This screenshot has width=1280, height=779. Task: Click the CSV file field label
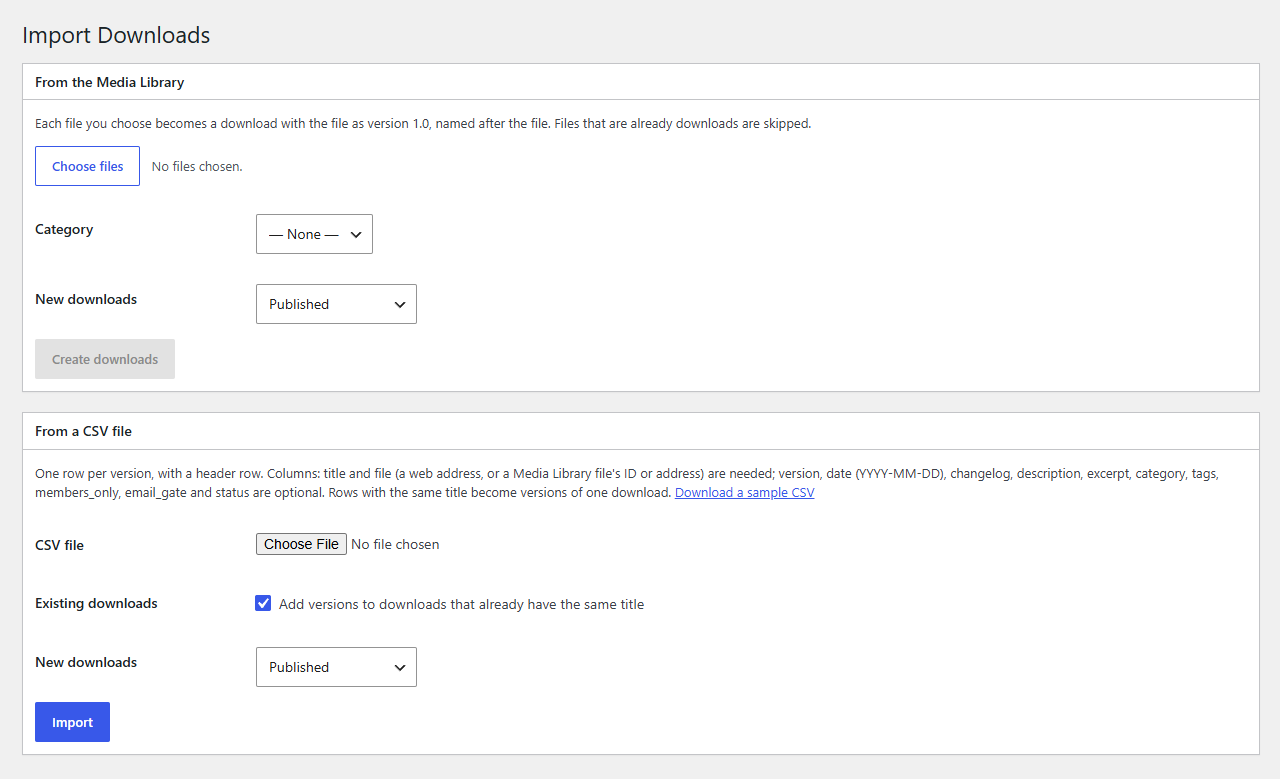tap(60, 545)
